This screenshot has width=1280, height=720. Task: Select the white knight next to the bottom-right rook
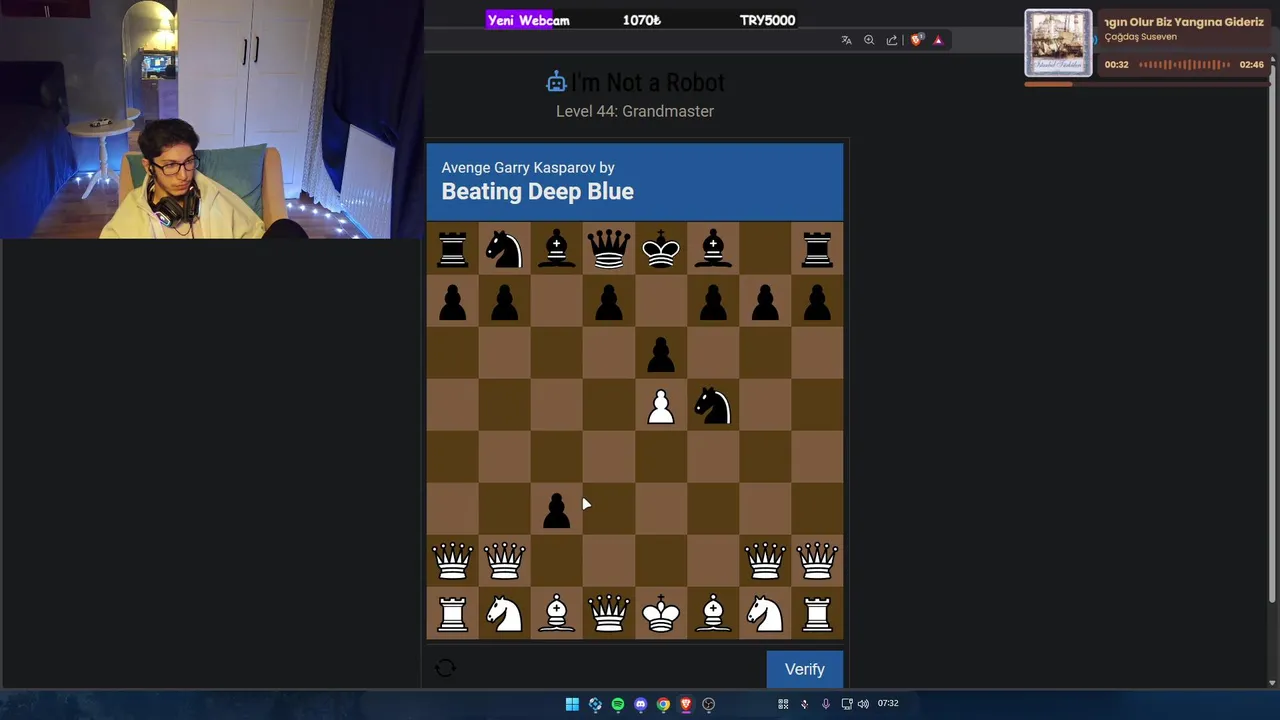click(765, 613)
